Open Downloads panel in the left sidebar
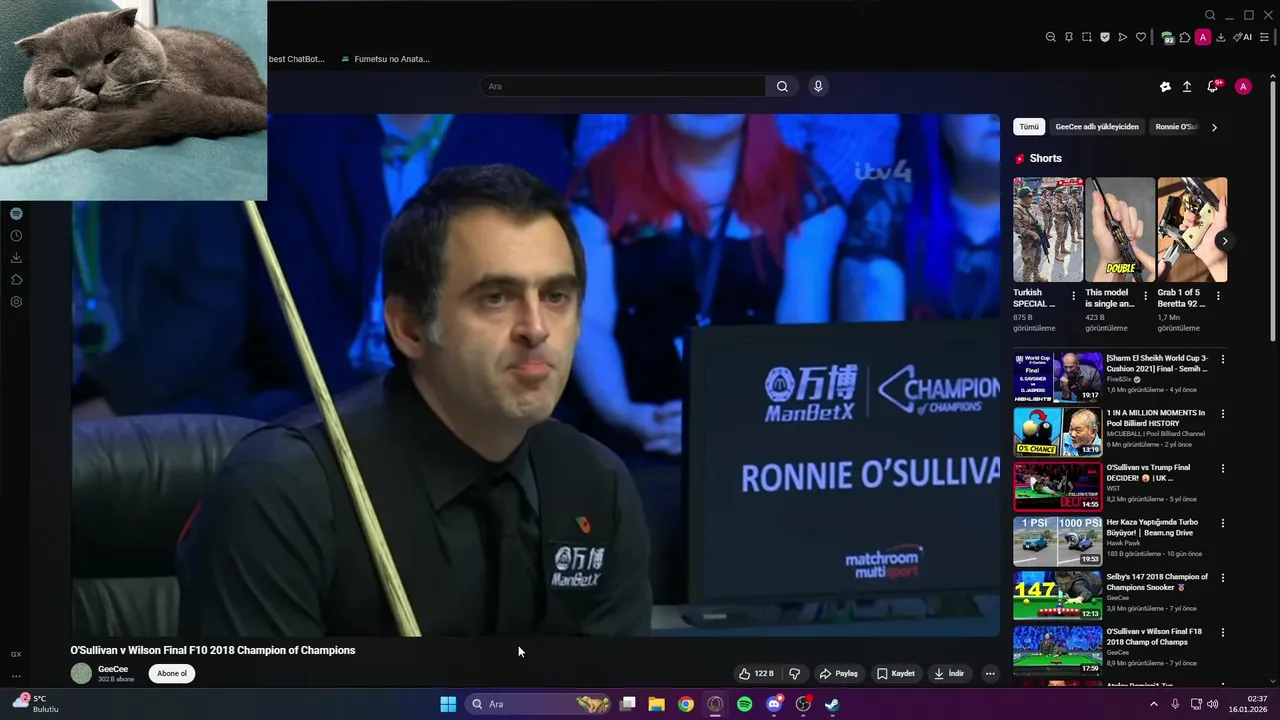1280x720 pixels. 16,258
